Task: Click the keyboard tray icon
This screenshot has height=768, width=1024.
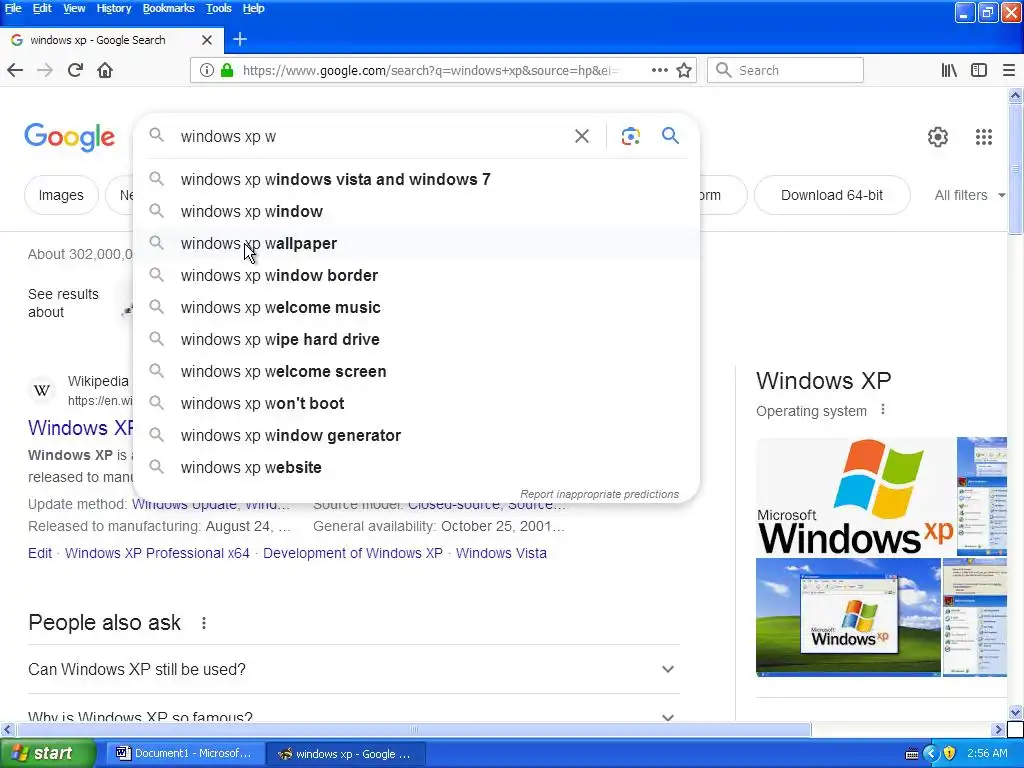Action: [912, 754]
